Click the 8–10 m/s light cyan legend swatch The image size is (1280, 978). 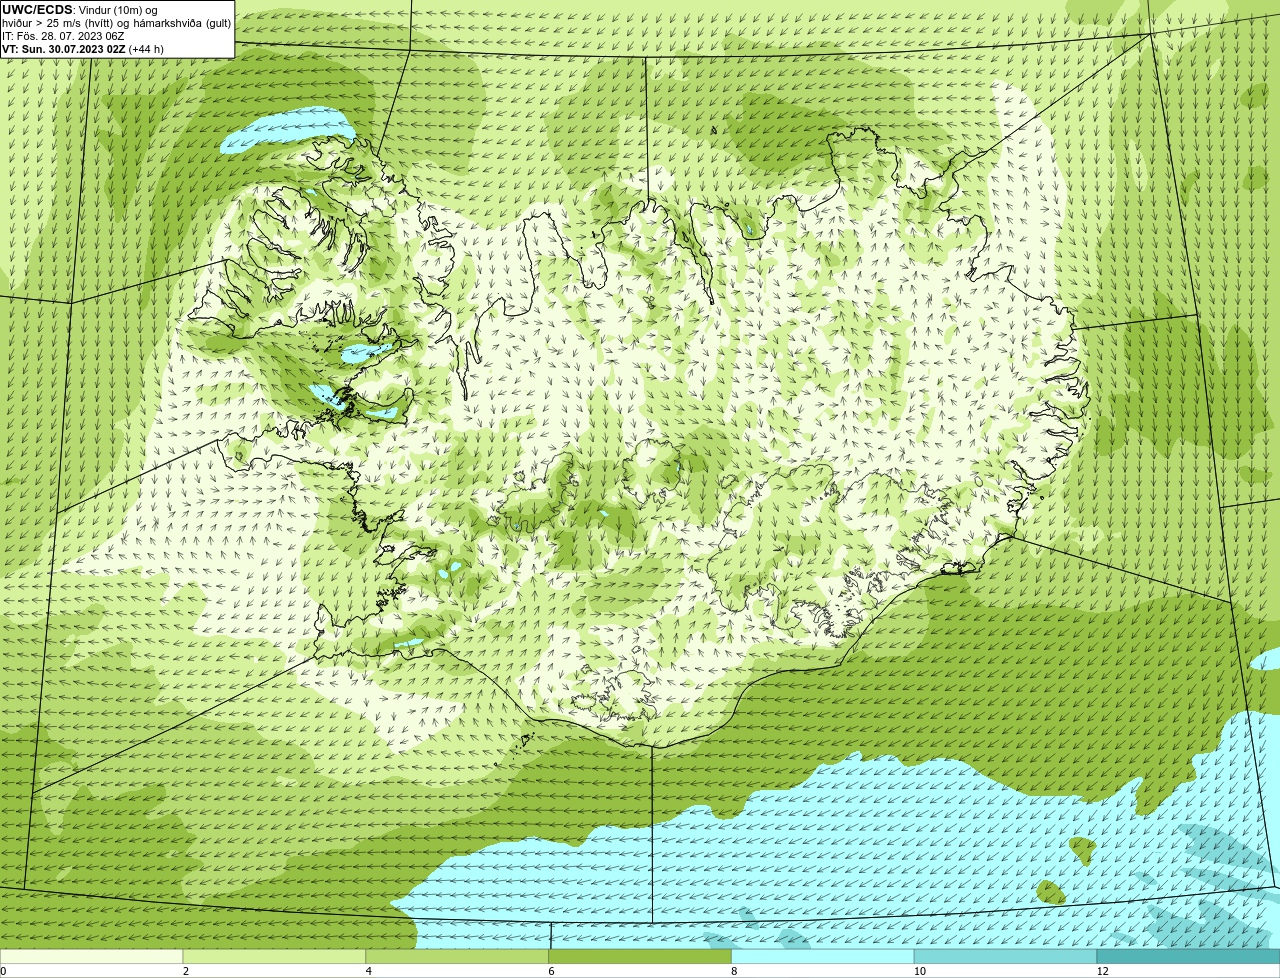[823, 957]
